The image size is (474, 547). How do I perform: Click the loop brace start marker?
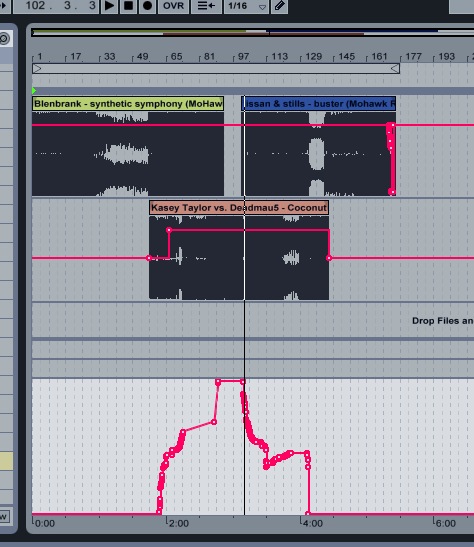(37, 68)
